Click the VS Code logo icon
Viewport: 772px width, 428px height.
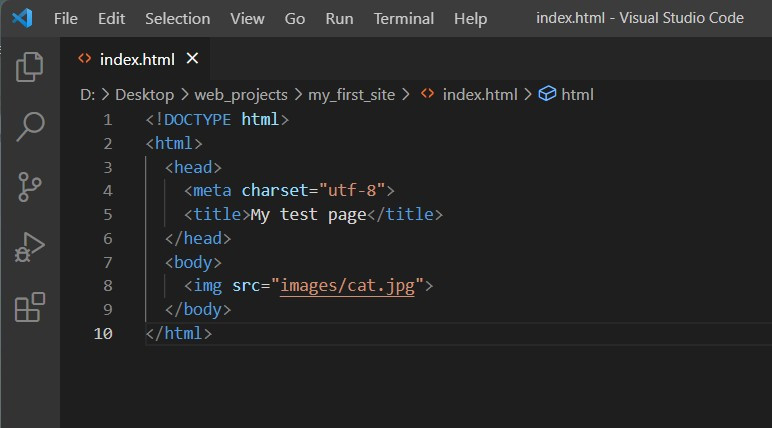(x=22, y=18)
